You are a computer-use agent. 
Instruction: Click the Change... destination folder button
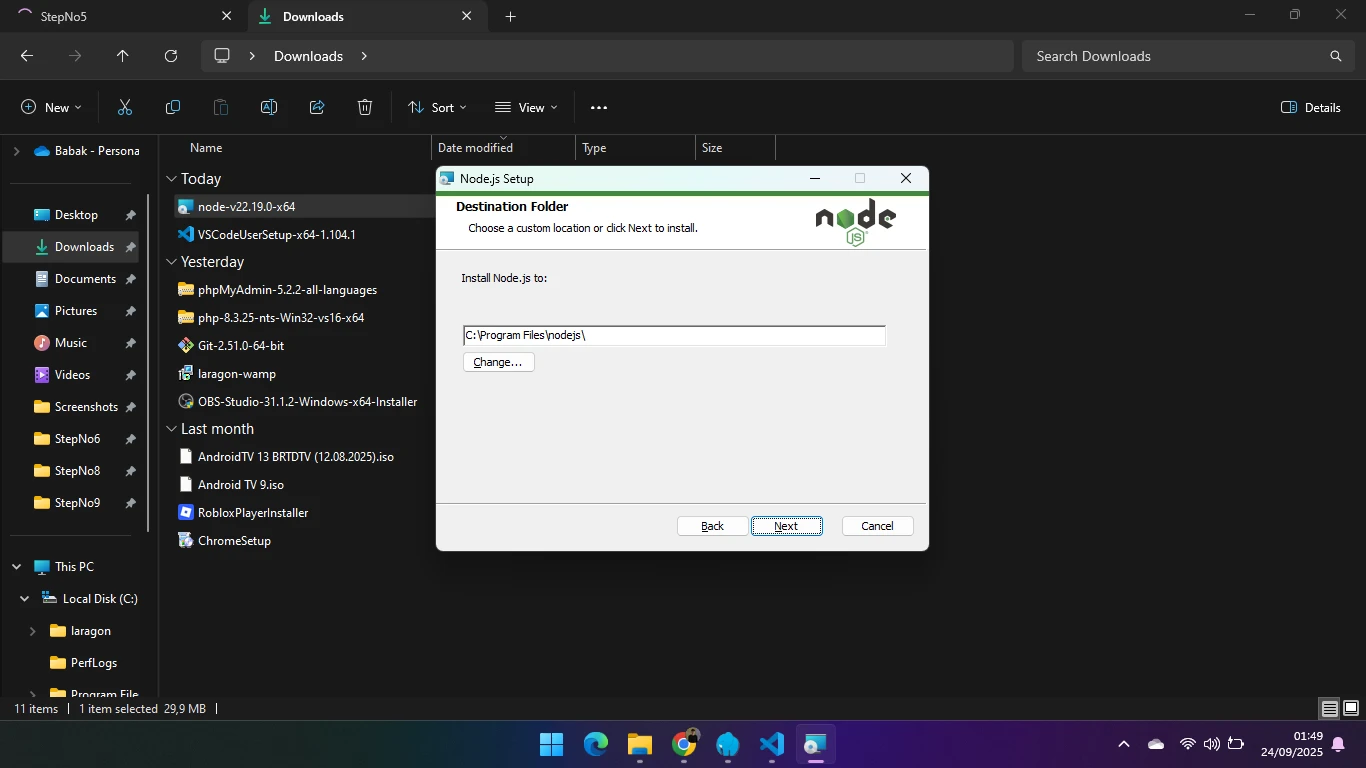click(x=498, y=362)
